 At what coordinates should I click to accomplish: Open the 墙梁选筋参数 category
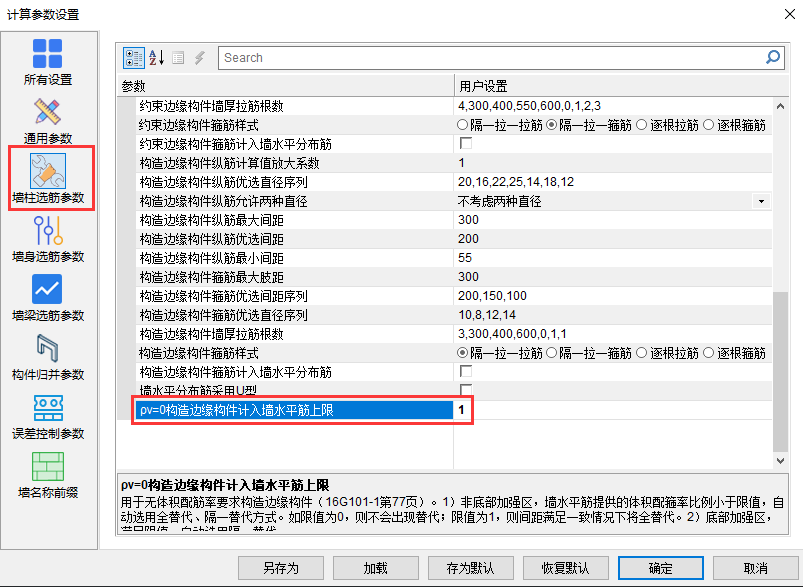(48, 298)
